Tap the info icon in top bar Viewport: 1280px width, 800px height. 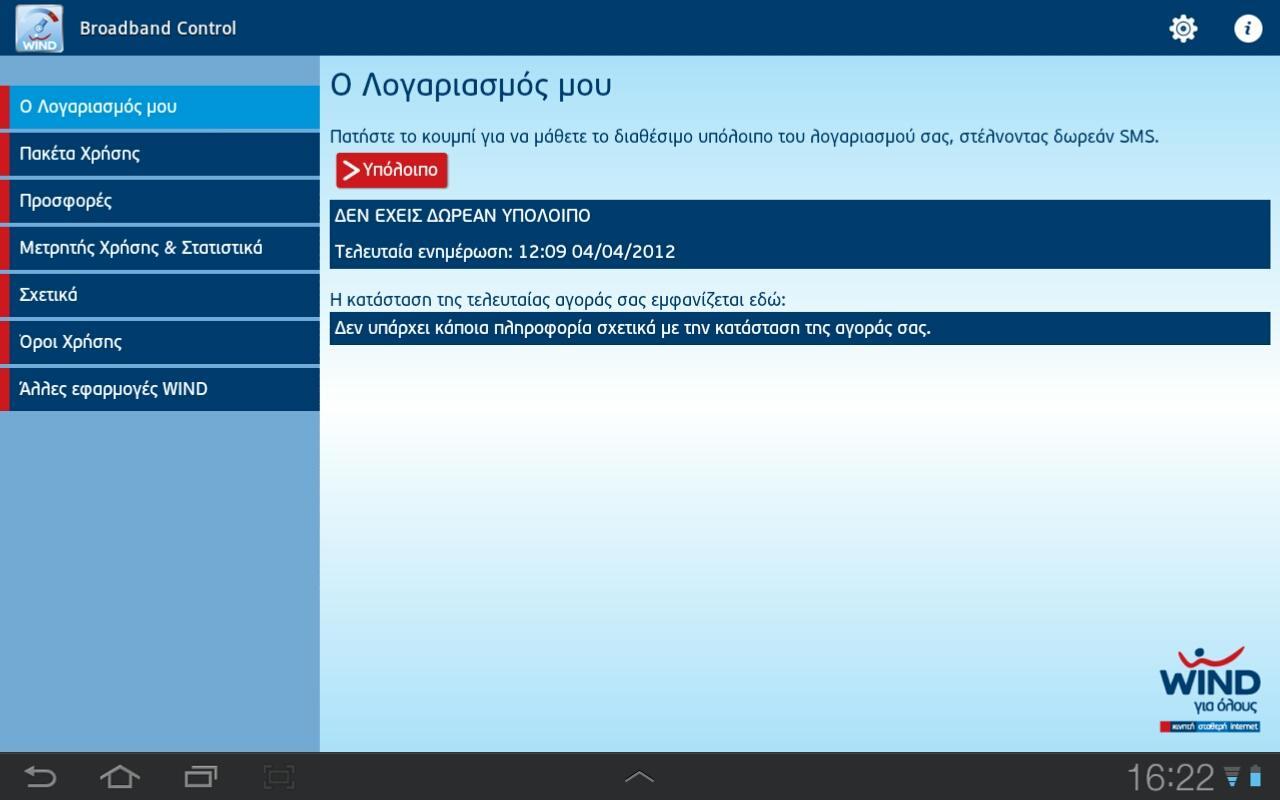[x=1247, y=28]
